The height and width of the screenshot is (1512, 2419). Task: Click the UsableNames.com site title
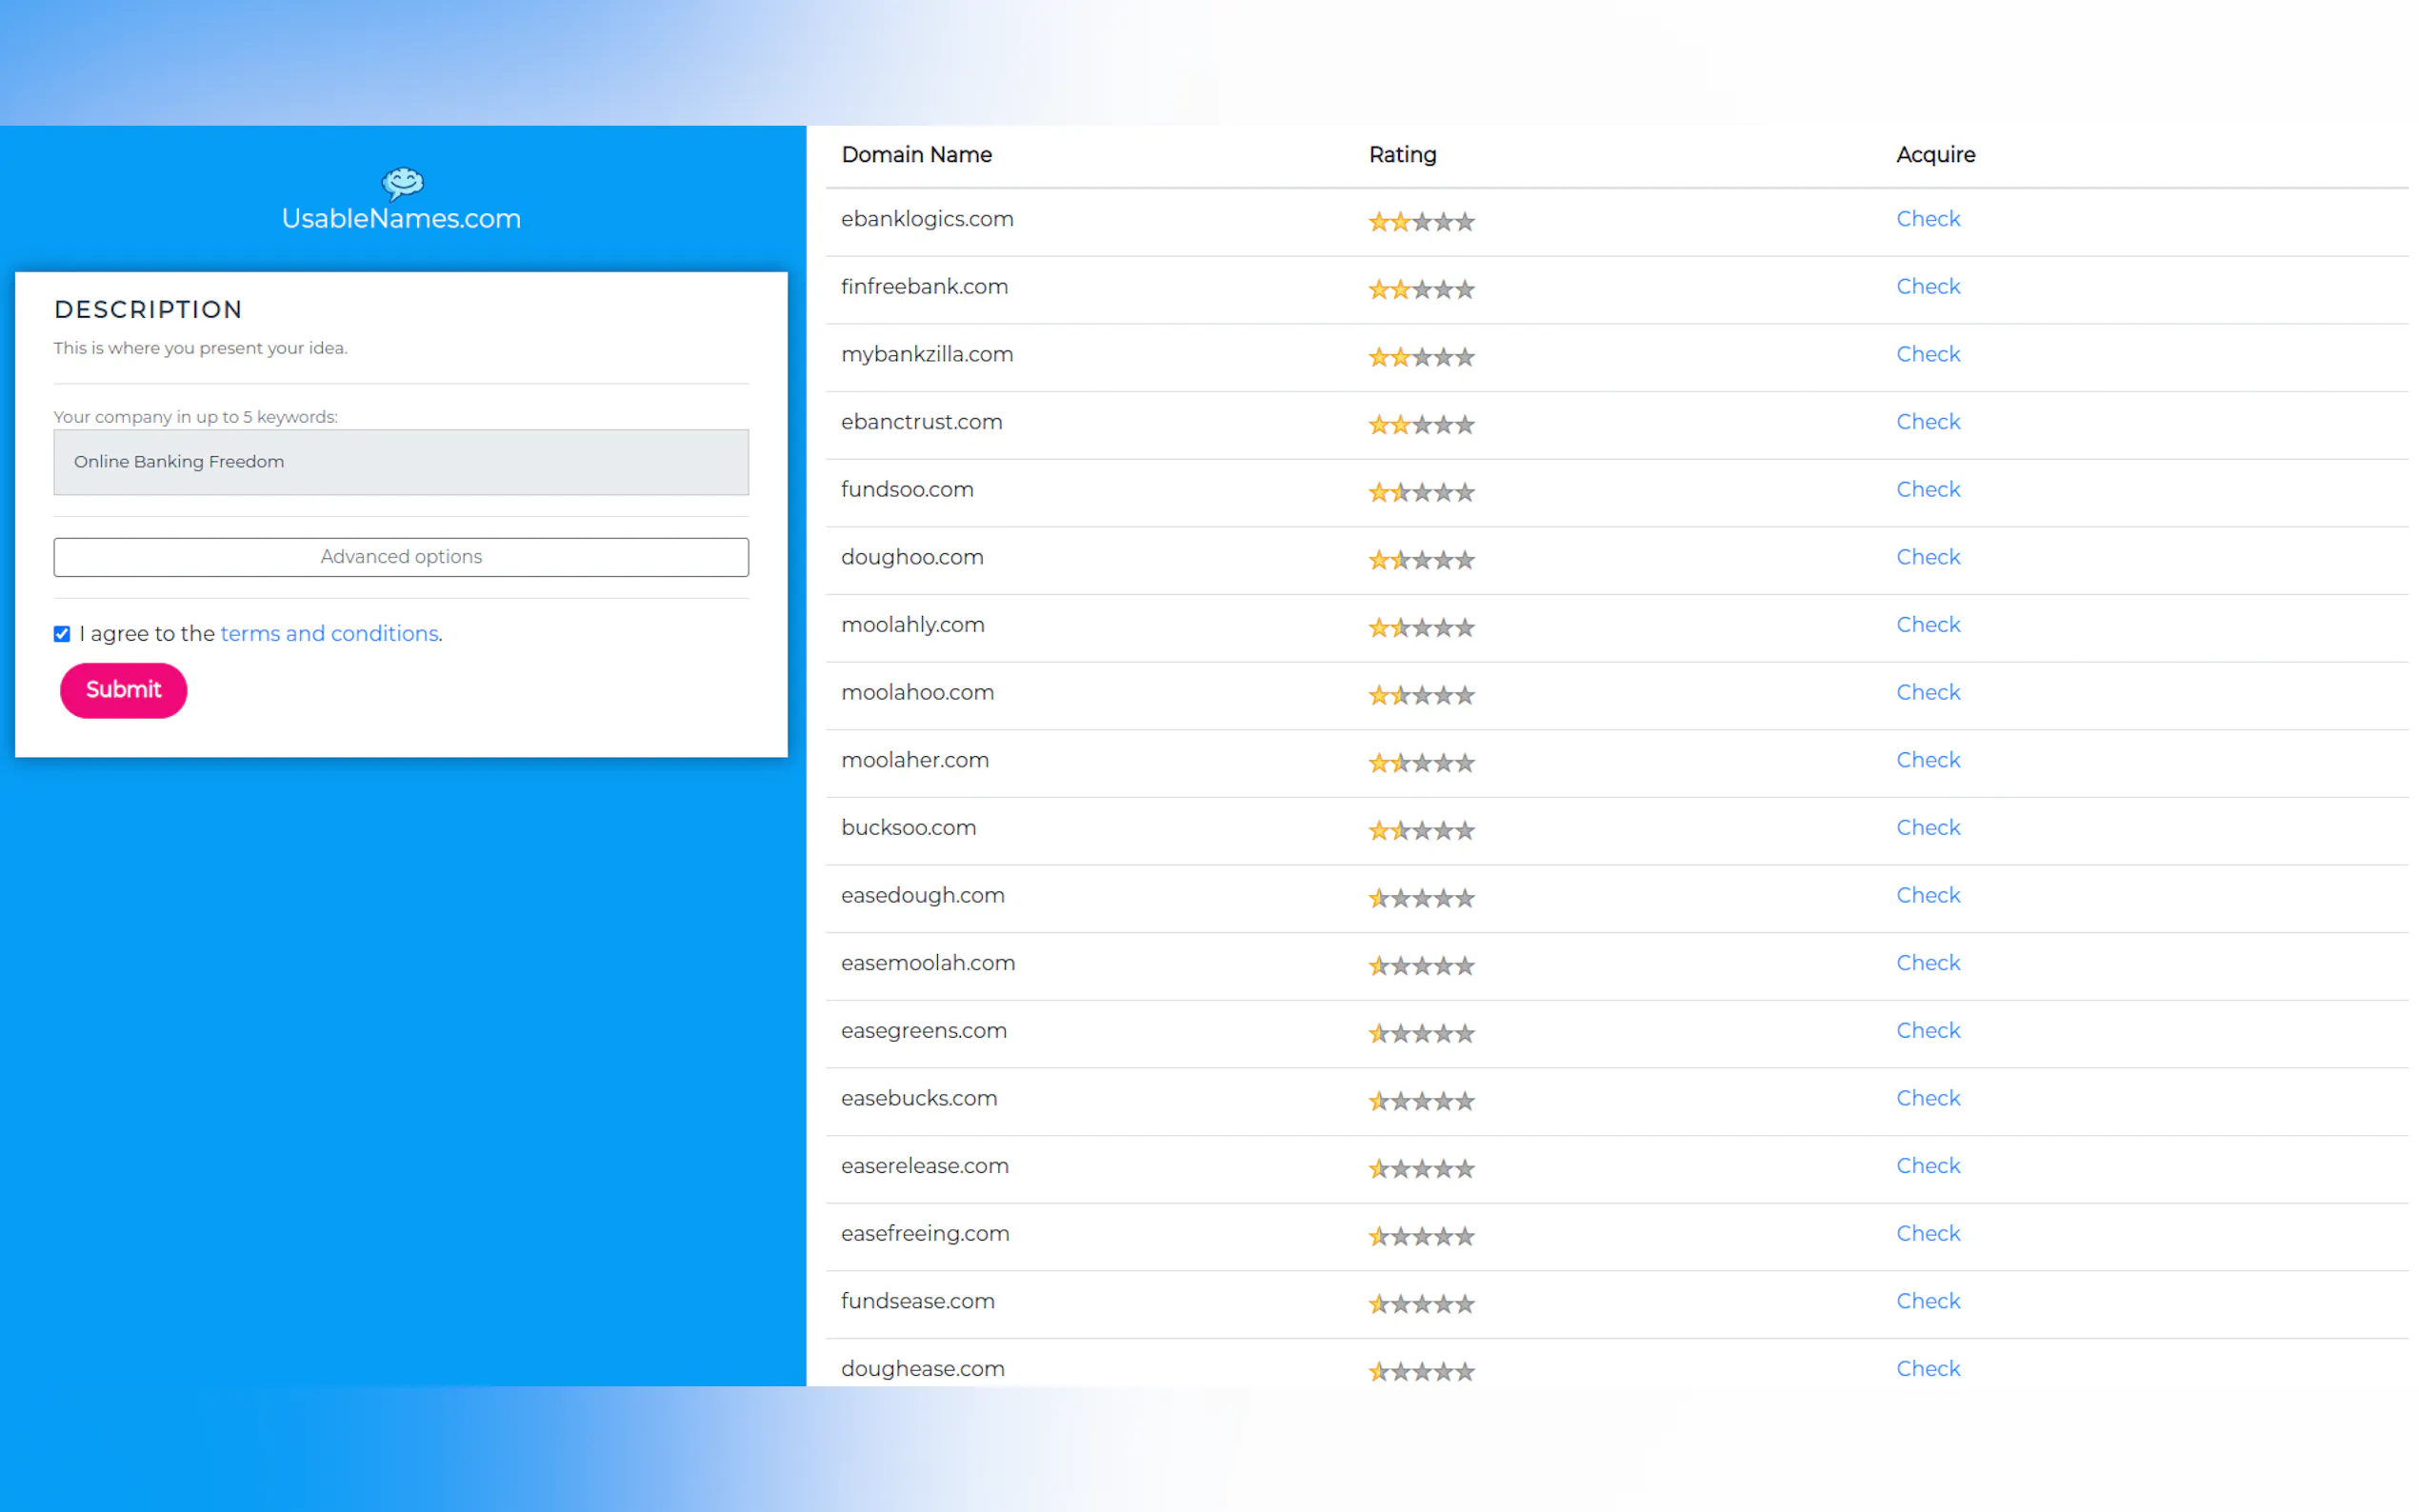click(x=401, y=219)
